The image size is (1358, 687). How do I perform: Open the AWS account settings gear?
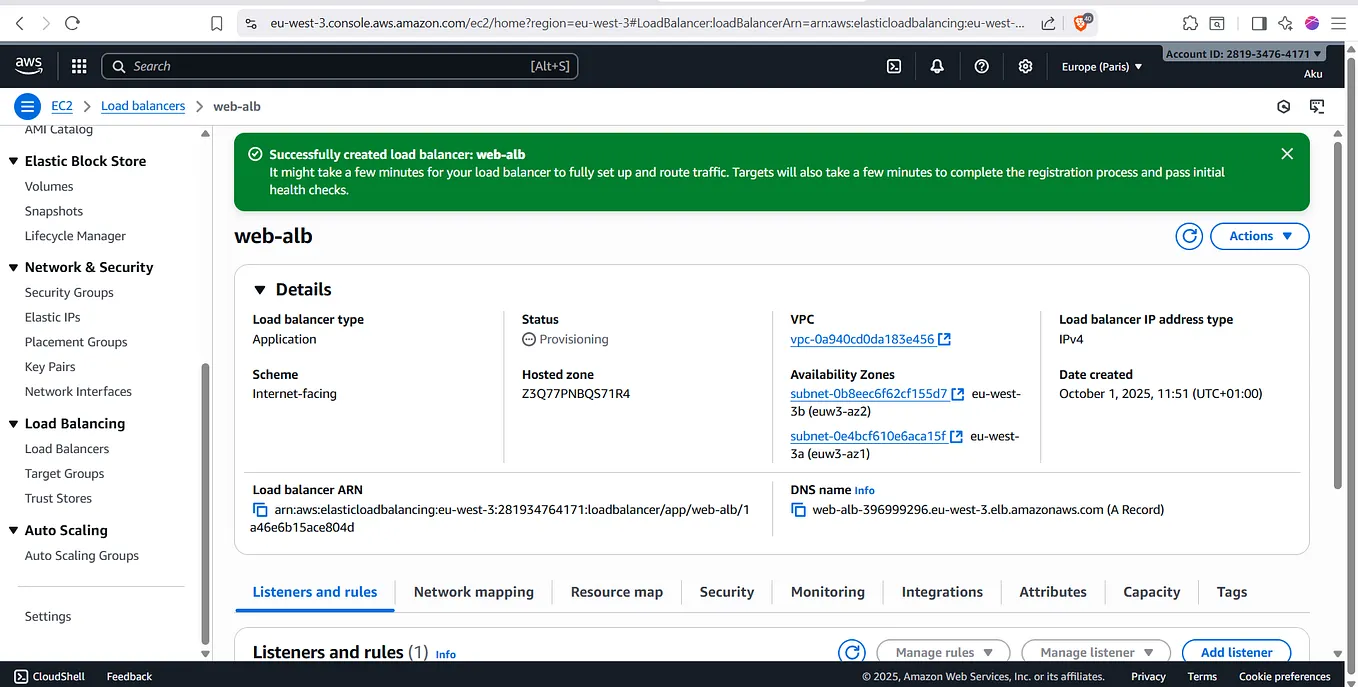pyautogui.click(x=1025, y=66)
